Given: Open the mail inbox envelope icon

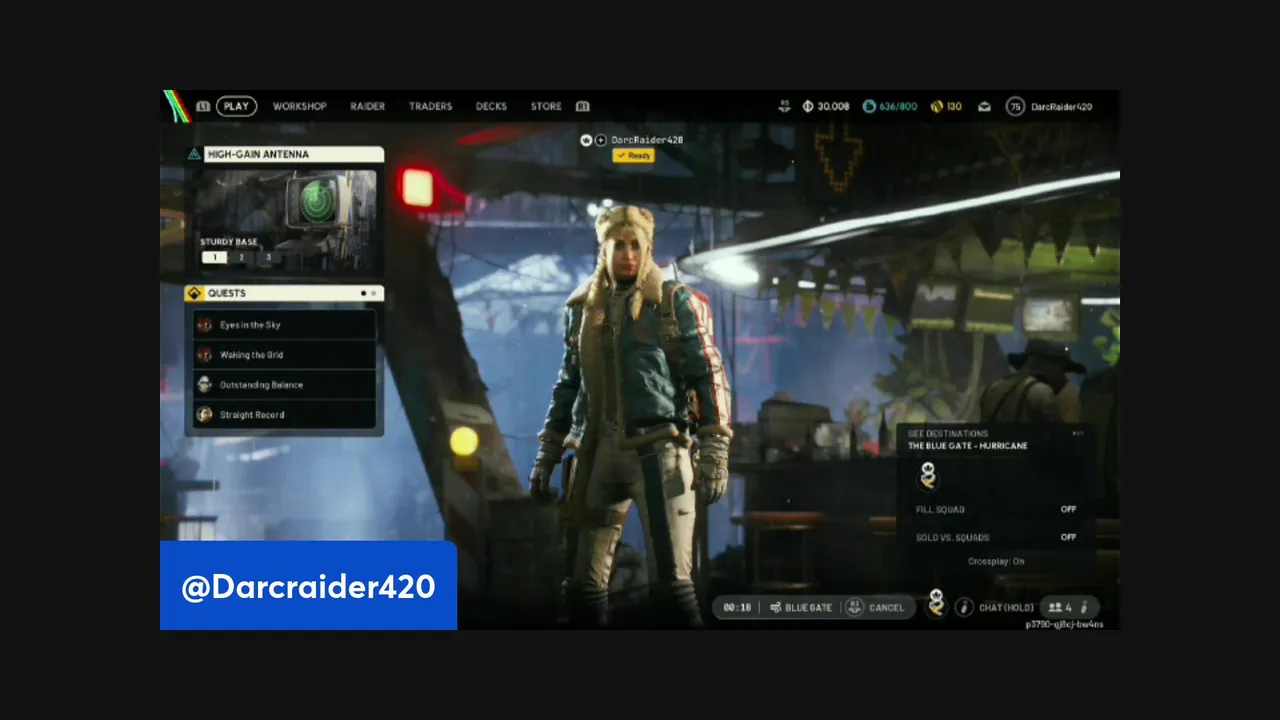Looking at the screenshot, I should pyautogui.click(x=984, y=106).
